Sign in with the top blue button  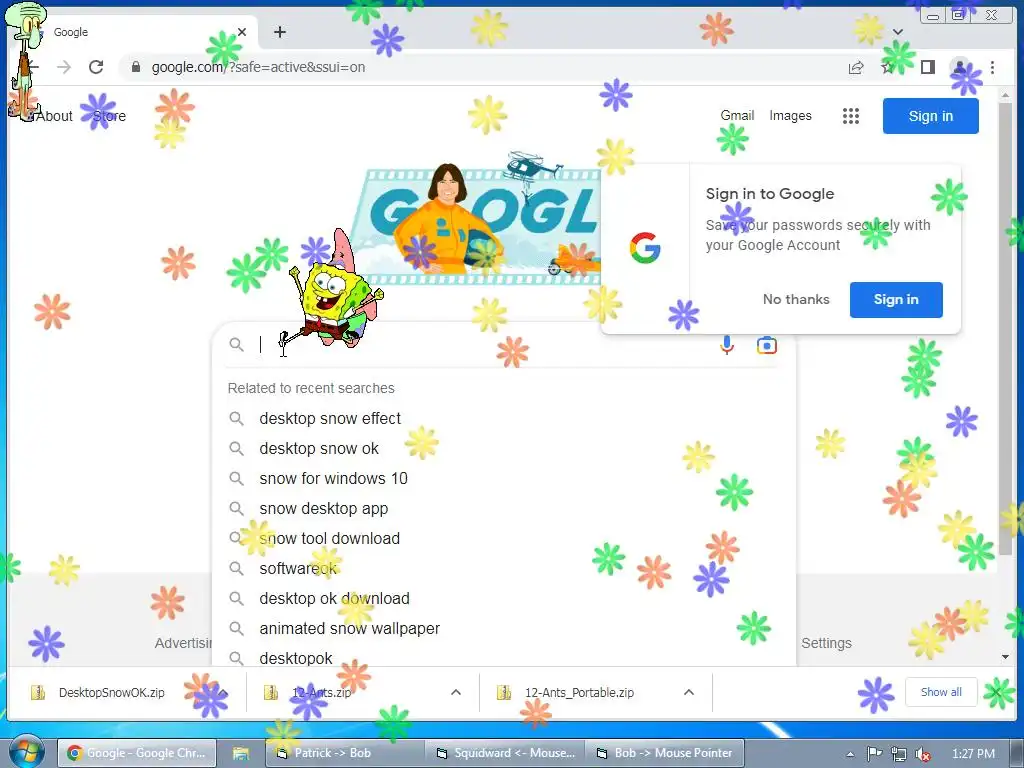coord(931,116)
